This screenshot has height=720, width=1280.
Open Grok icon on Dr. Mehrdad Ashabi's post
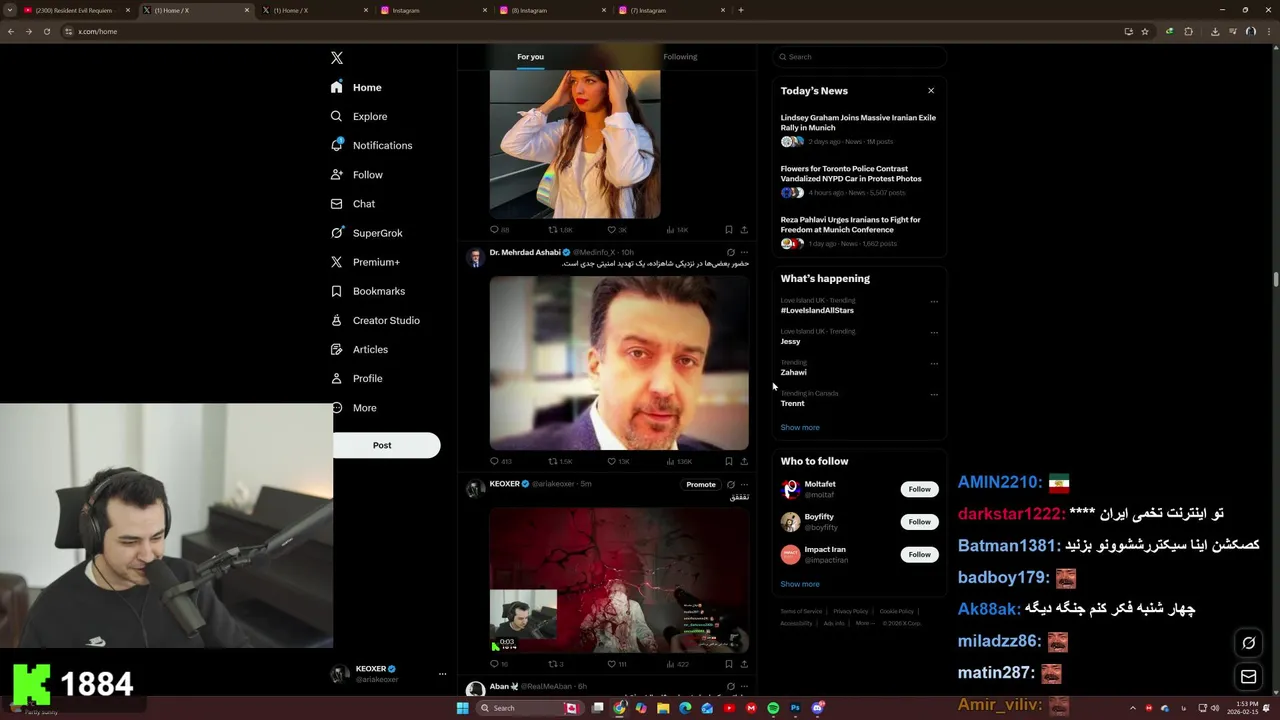(x=731, y=253)
